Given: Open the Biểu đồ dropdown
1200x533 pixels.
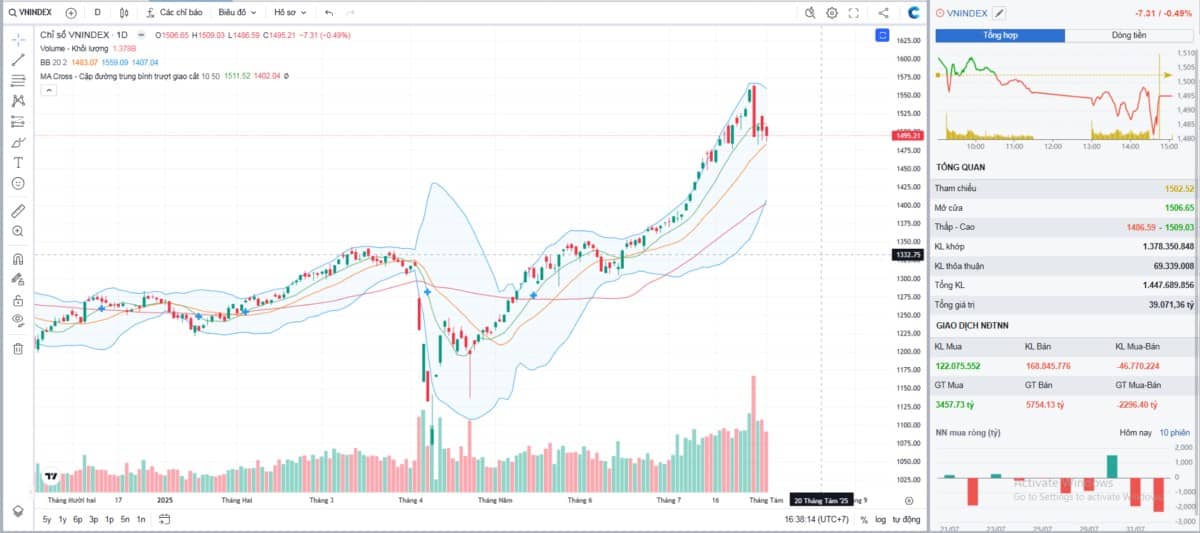Looking at the screenshot, I should [237, 13].
